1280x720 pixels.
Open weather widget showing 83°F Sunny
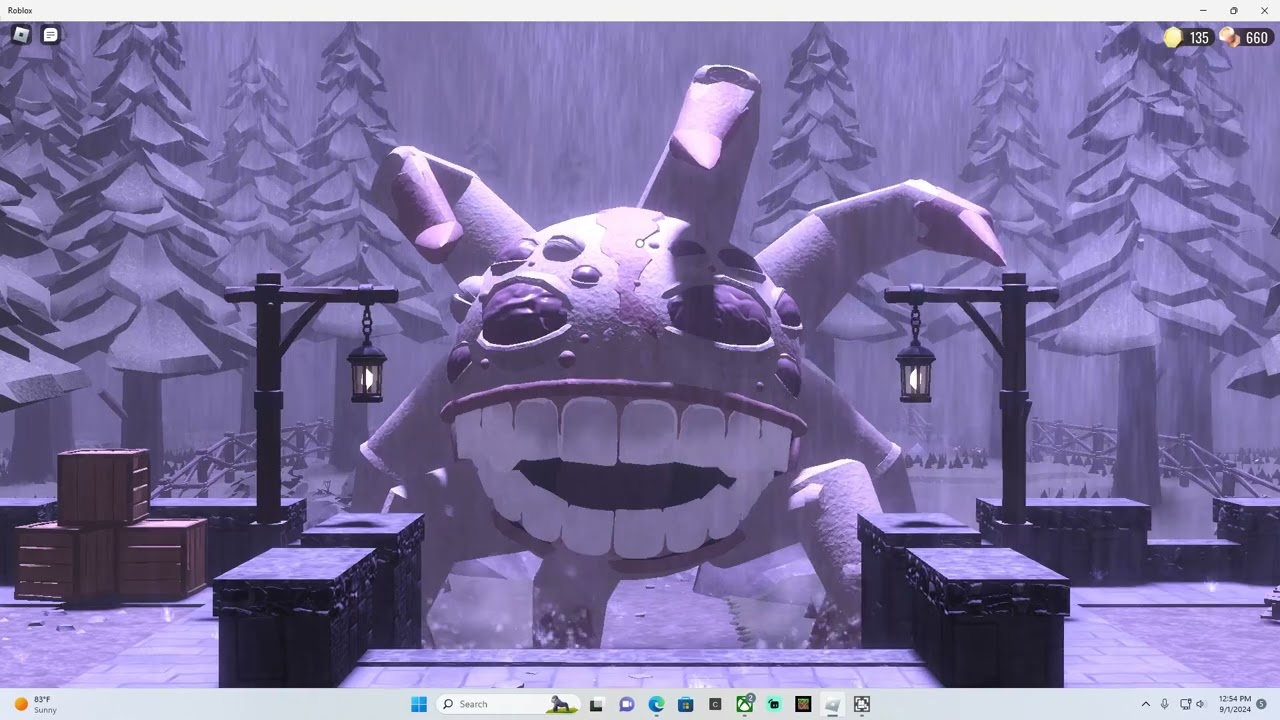[x=36, y=704]
